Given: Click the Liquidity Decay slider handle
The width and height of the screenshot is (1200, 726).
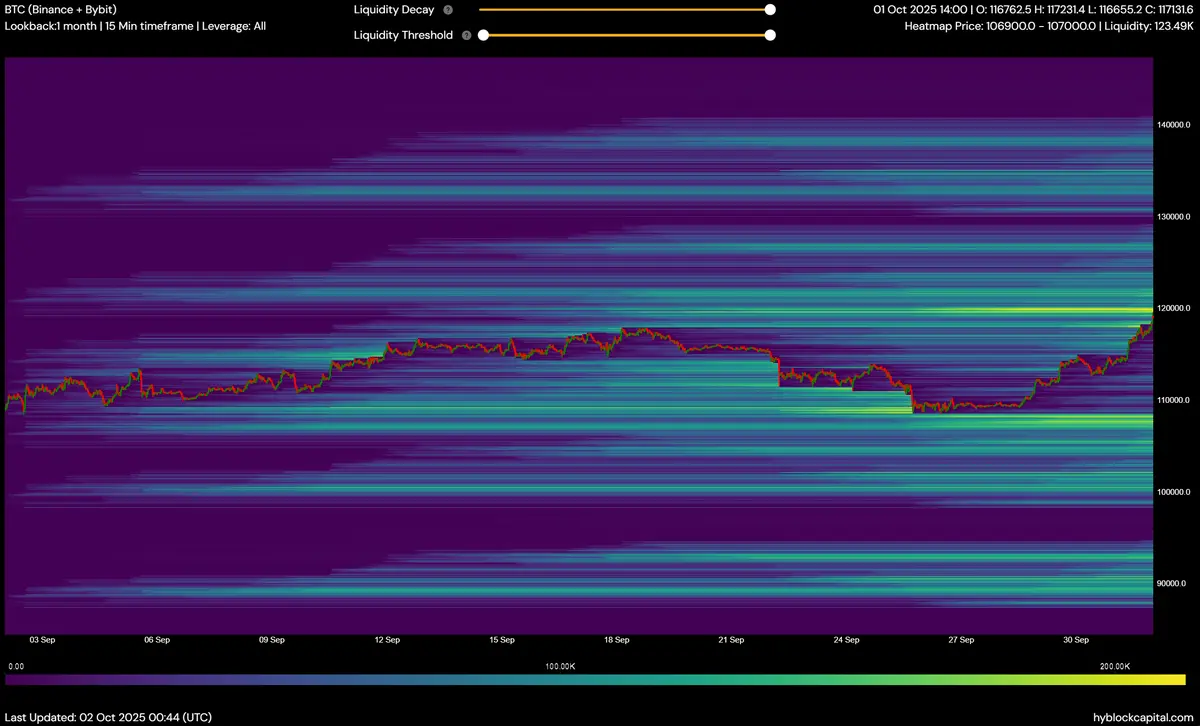Looking at the screenshot, I should (x=770, y=10).
